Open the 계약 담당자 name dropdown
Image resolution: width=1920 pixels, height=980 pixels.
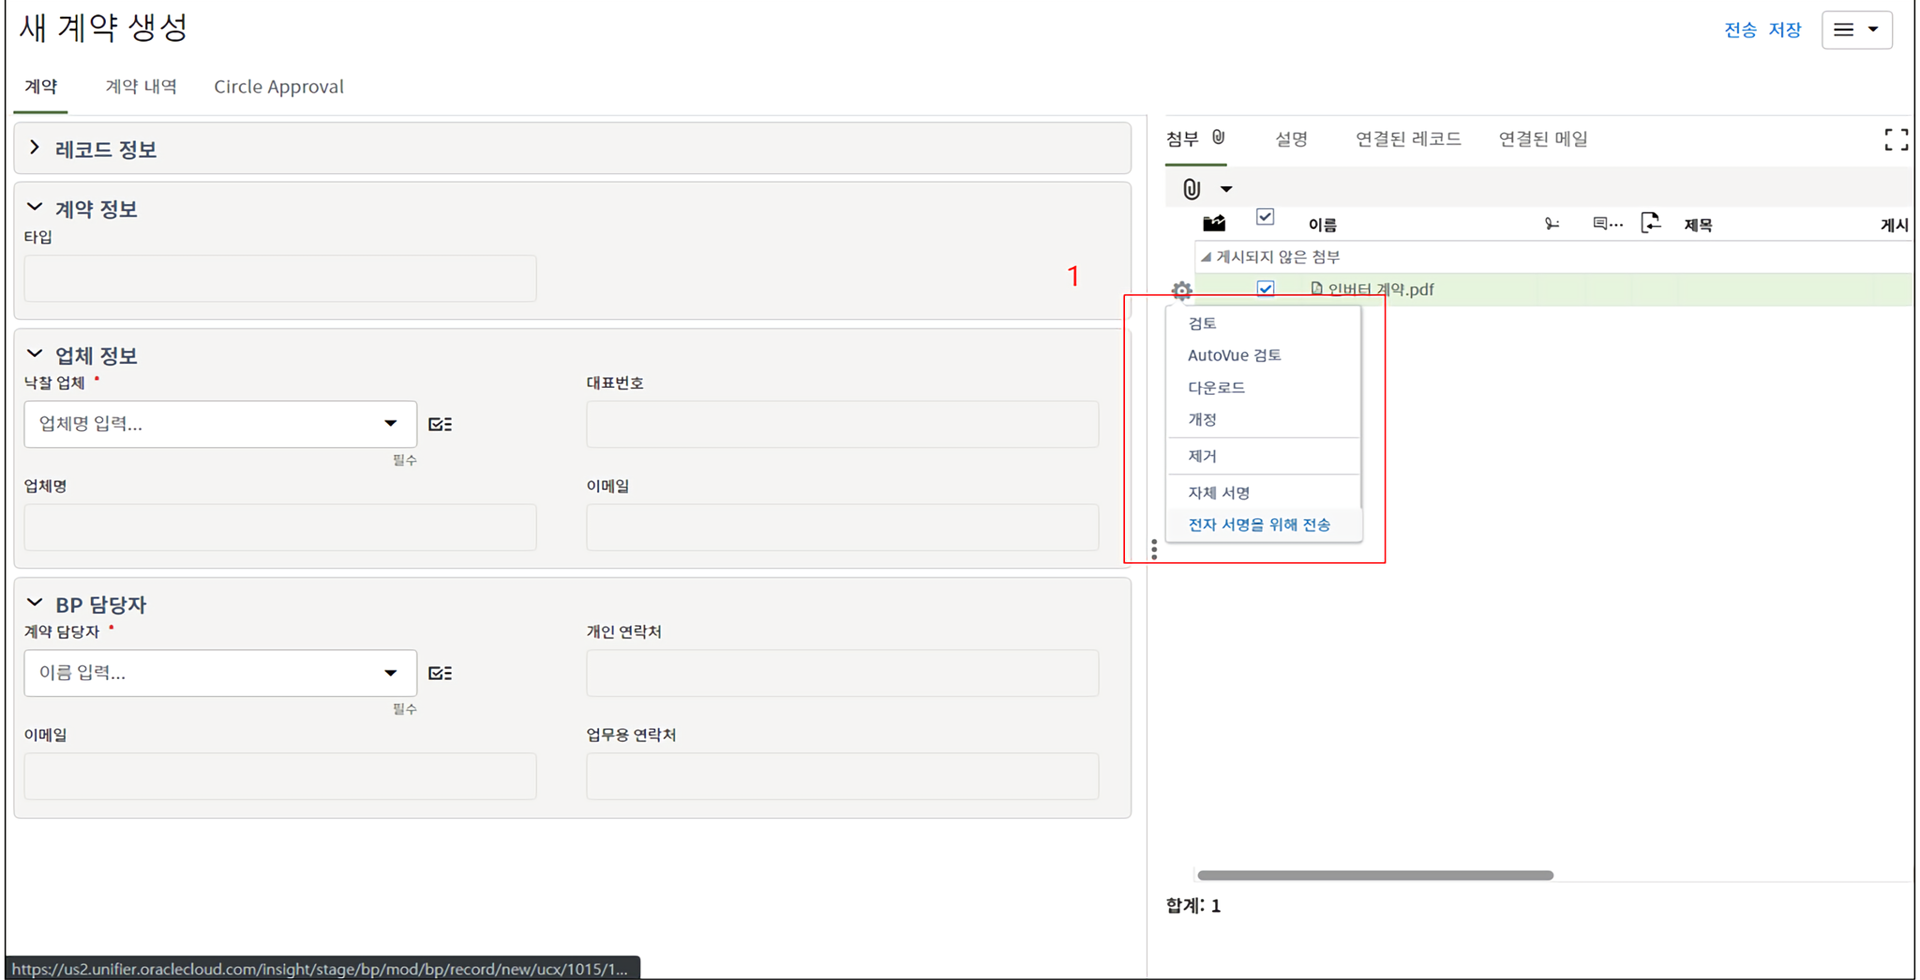390,673
